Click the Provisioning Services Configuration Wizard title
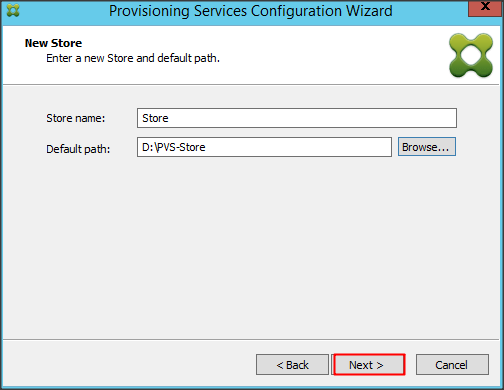This screenshot has width=504, height=390. (x=251, y=11)
